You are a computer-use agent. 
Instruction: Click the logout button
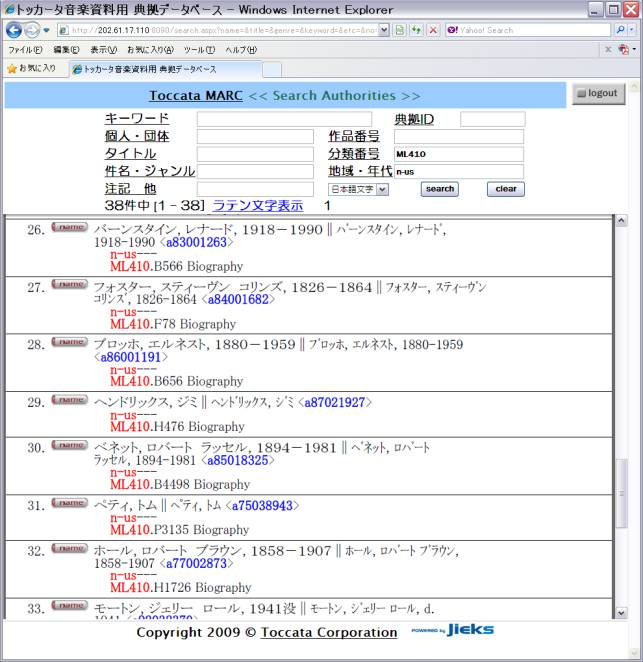(x=598, y=93)
